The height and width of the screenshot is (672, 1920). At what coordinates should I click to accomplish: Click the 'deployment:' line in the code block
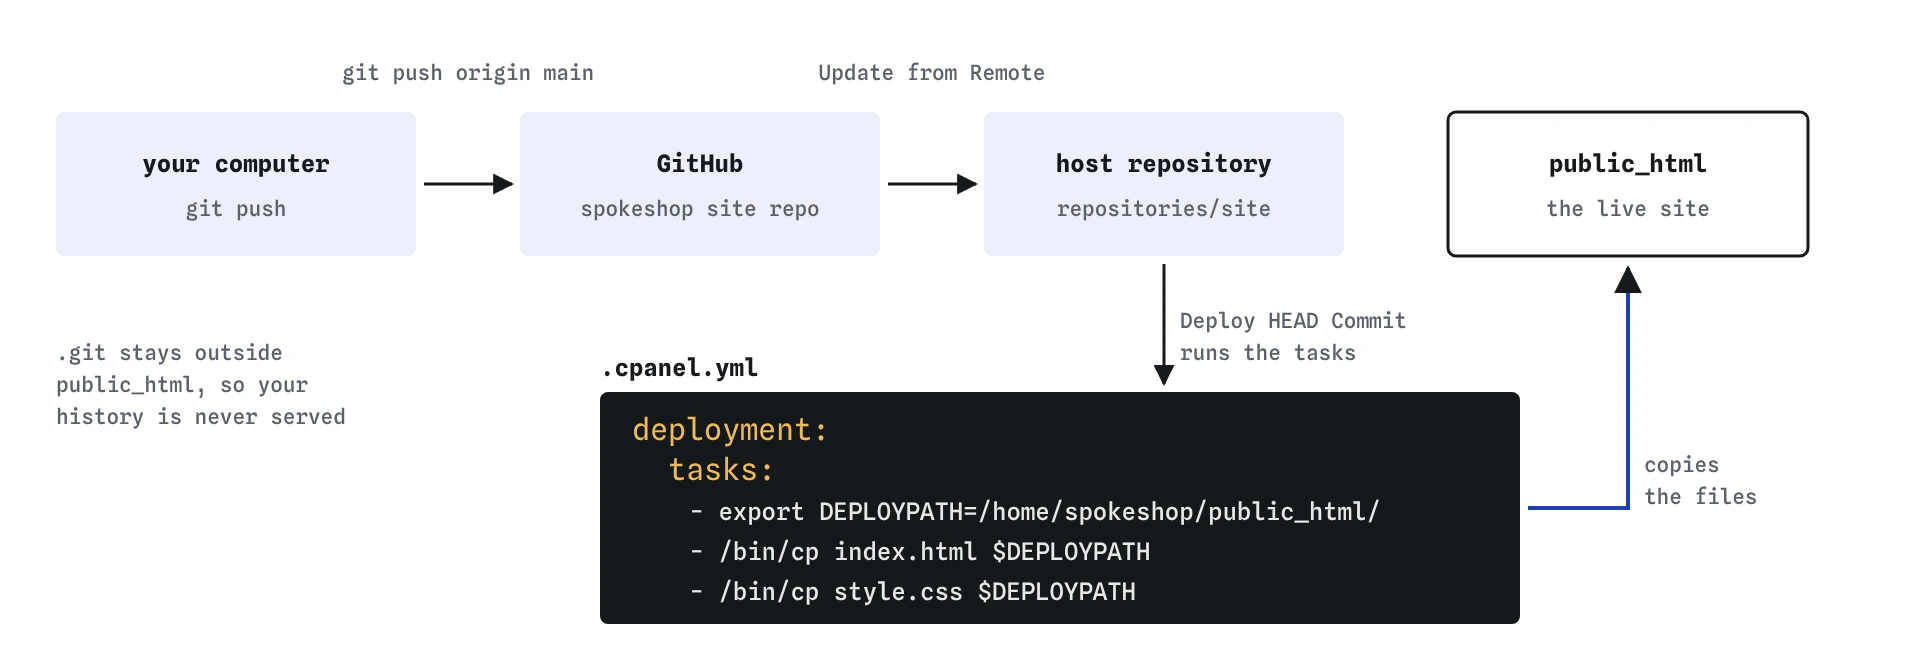click(x=730, y=430)
